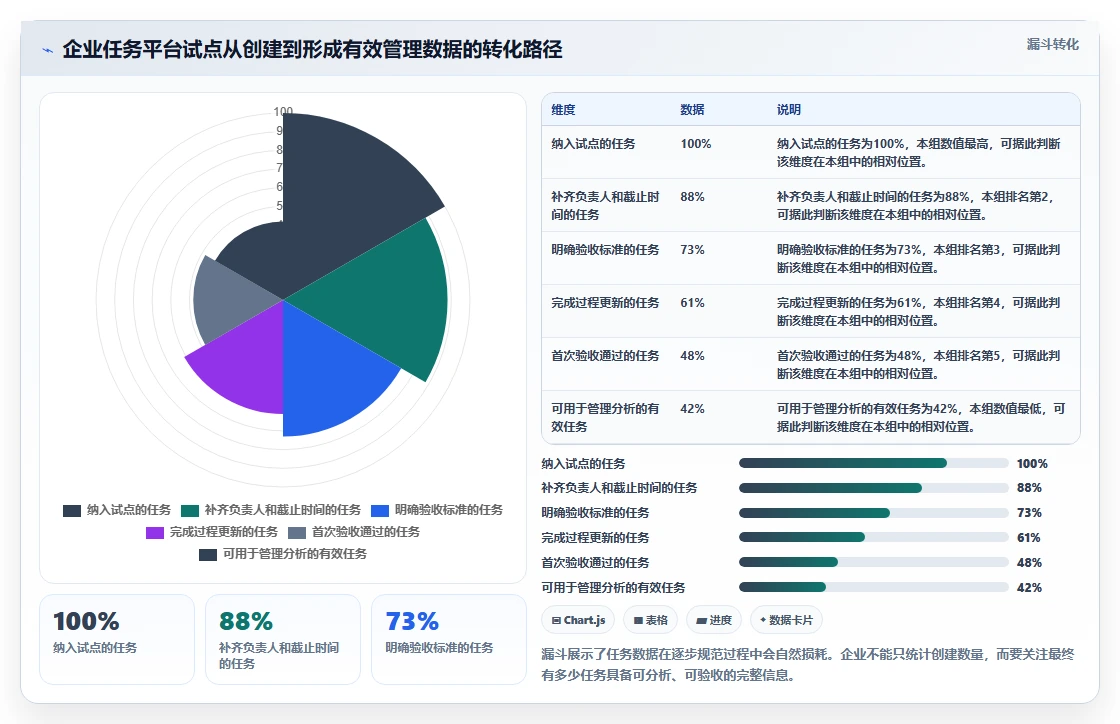Viewport: 1120px width, 724px height.
Task: Click the 88% label beside progress bar
Action: (x=1029, y=488)
